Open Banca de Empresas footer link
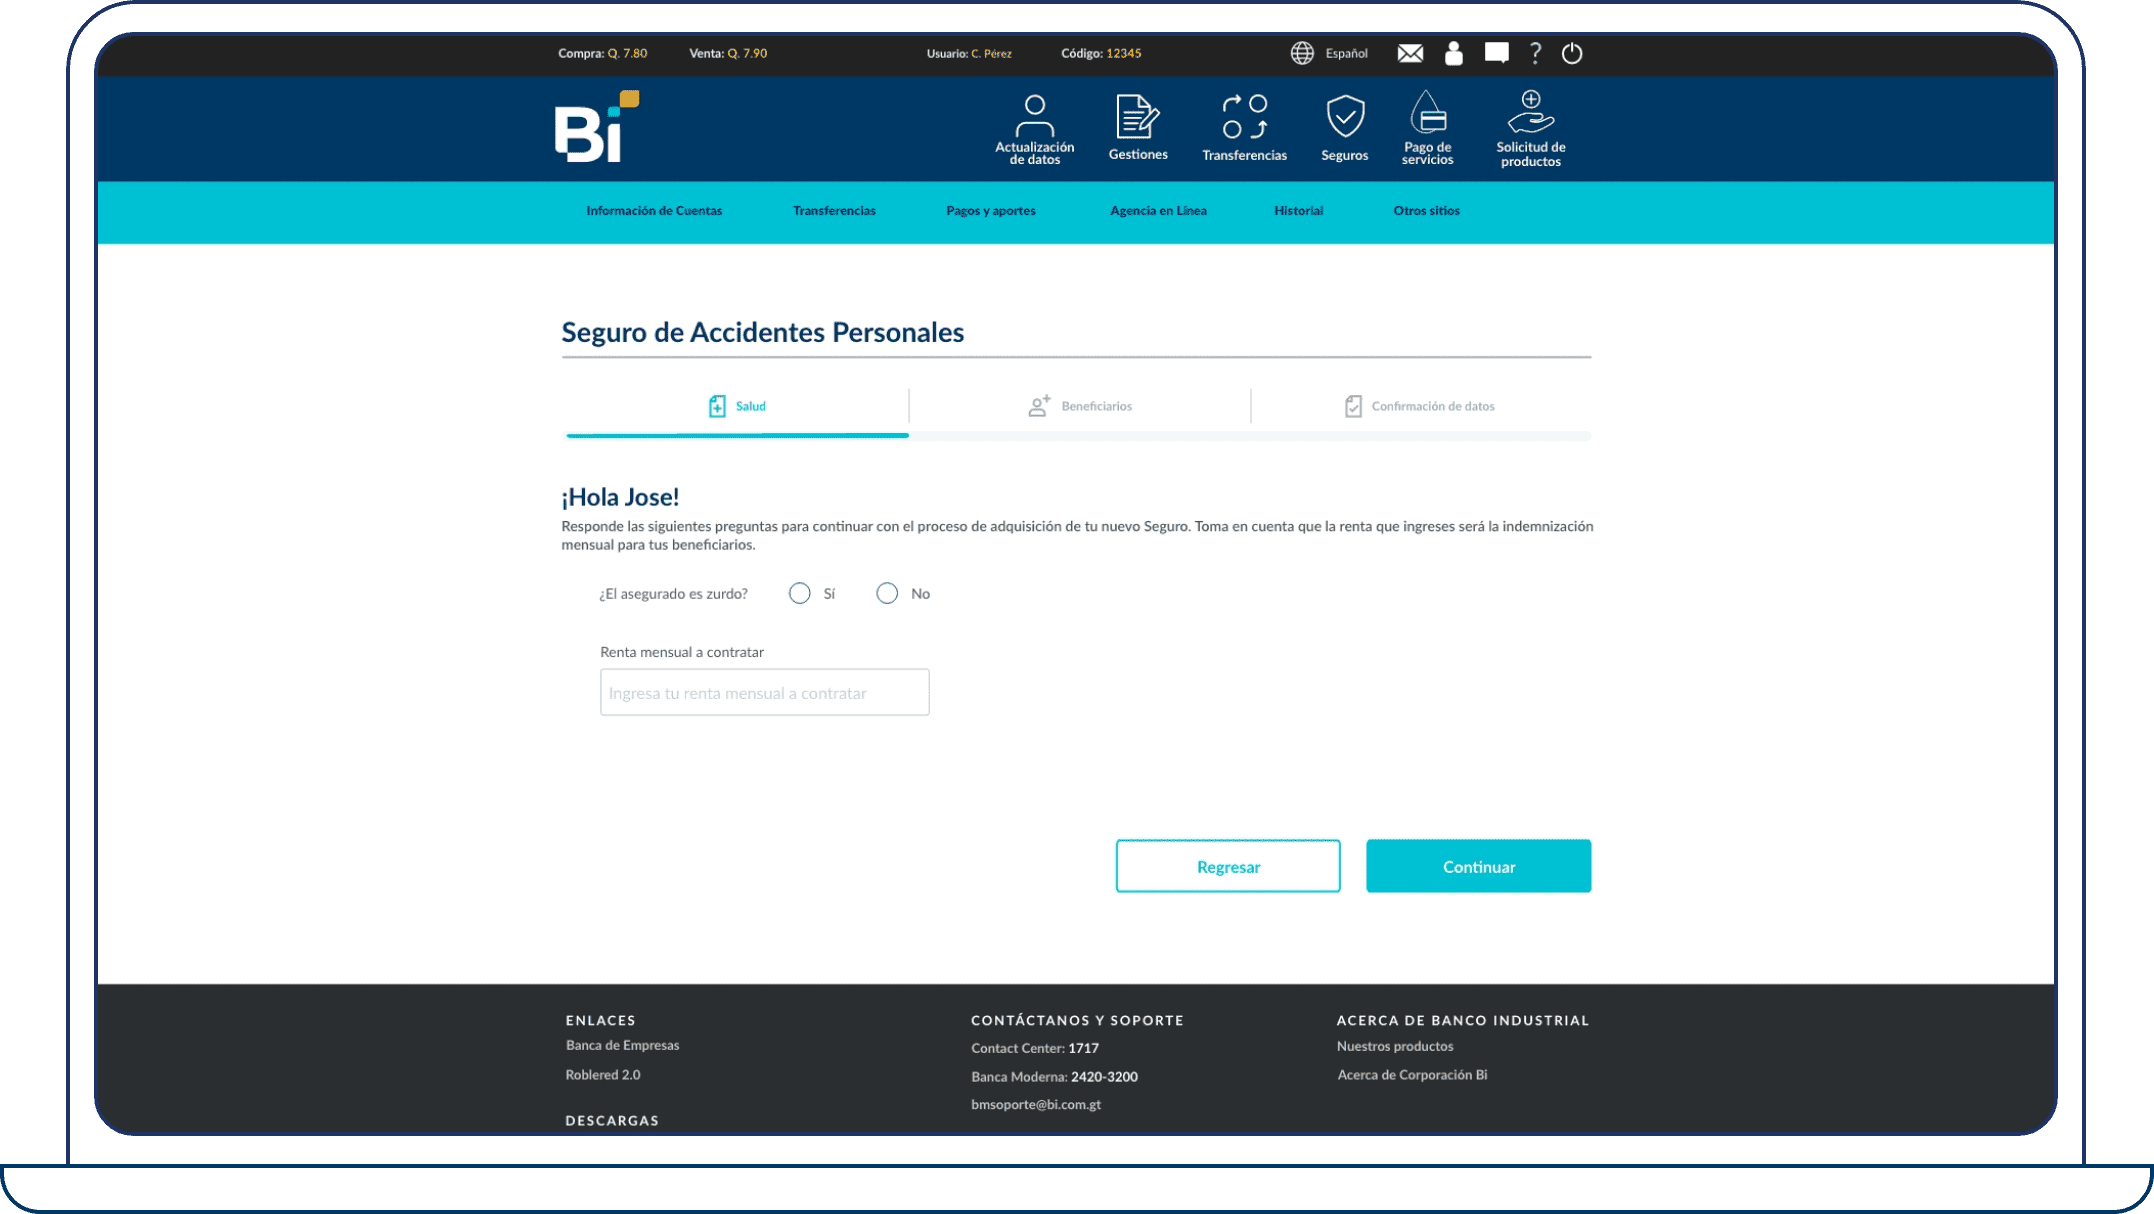2154x1214 pixels. coord(622,1045)
